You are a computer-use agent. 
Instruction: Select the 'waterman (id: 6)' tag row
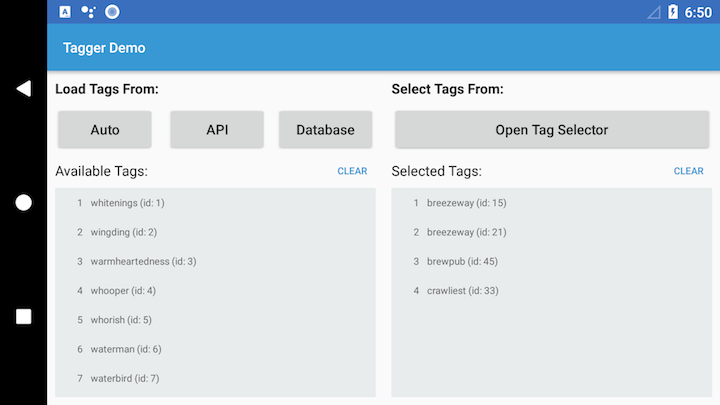215,349
